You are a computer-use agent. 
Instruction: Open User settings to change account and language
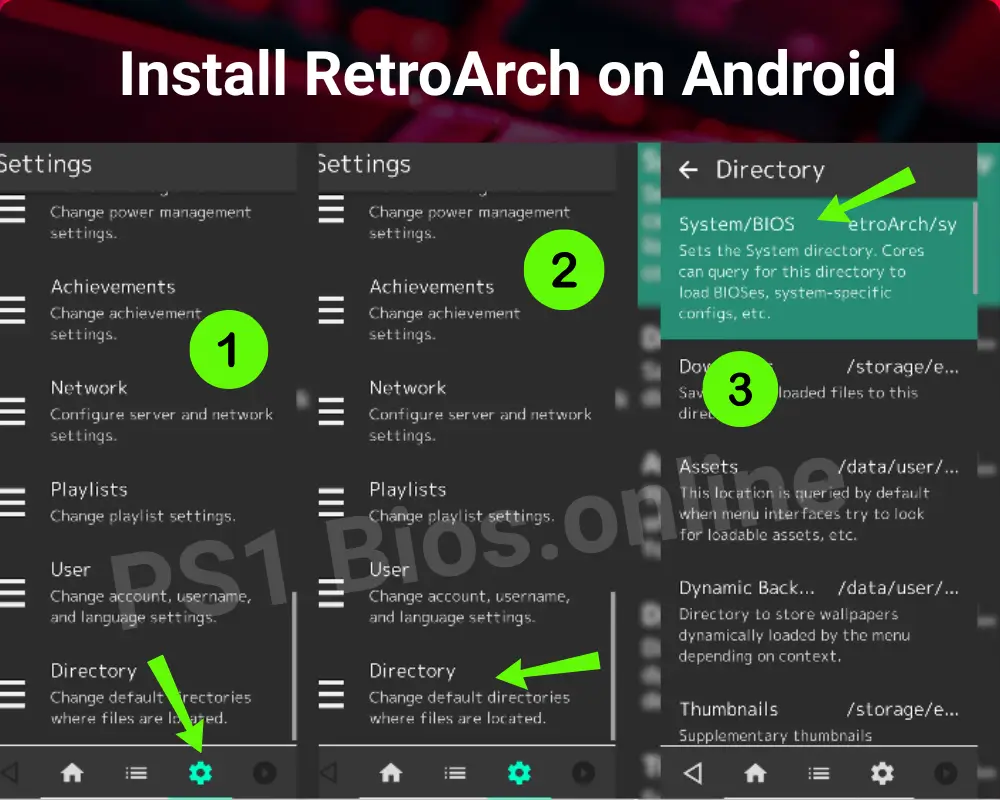[70, 570]
